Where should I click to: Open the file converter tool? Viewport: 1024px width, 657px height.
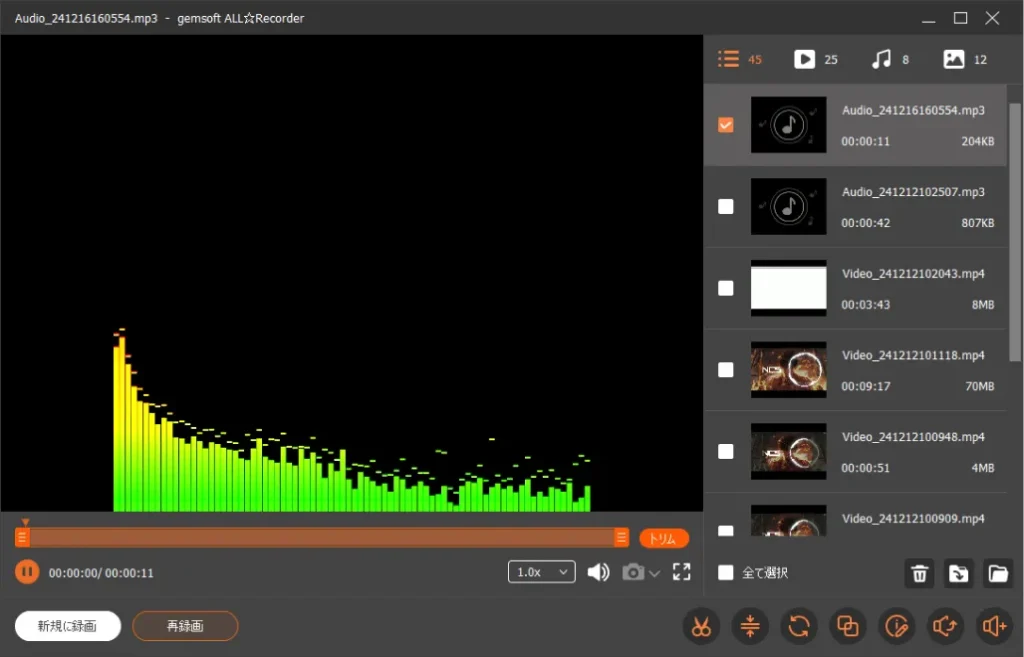[798, 627]
